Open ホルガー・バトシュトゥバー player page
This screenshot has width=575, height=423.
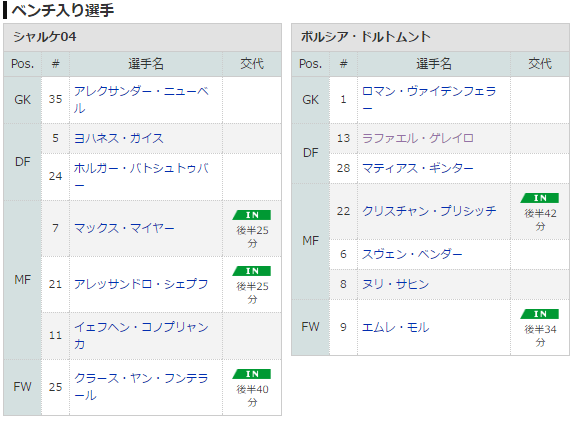141,177
